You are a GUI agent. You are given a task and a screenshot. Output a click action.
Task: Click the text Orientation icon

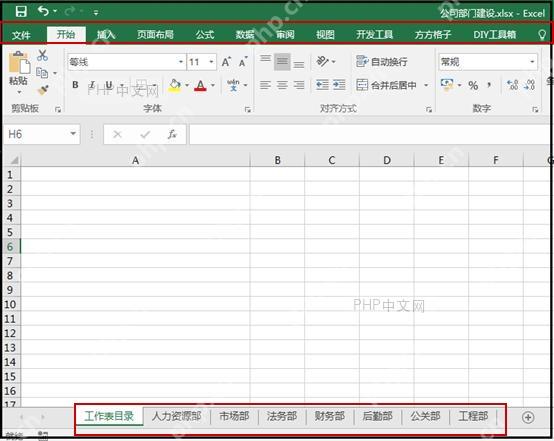(323, 61)
